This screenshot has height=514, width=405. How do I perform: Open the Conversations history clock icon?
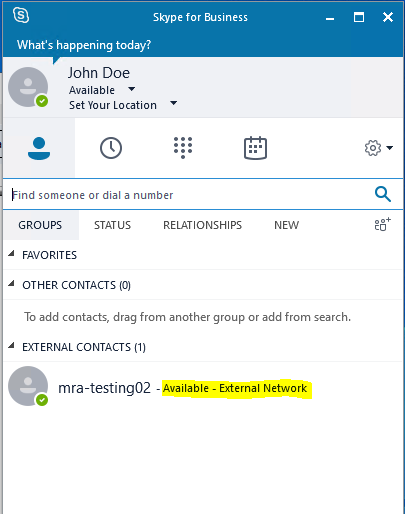pos(111,148)
